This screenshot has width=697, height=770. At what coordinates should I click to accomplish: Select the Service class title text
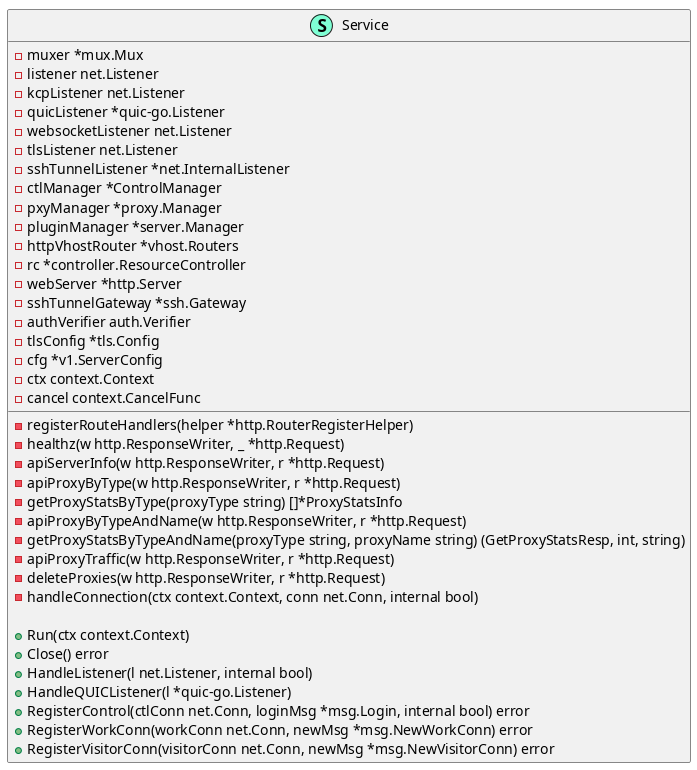point(365,25)
